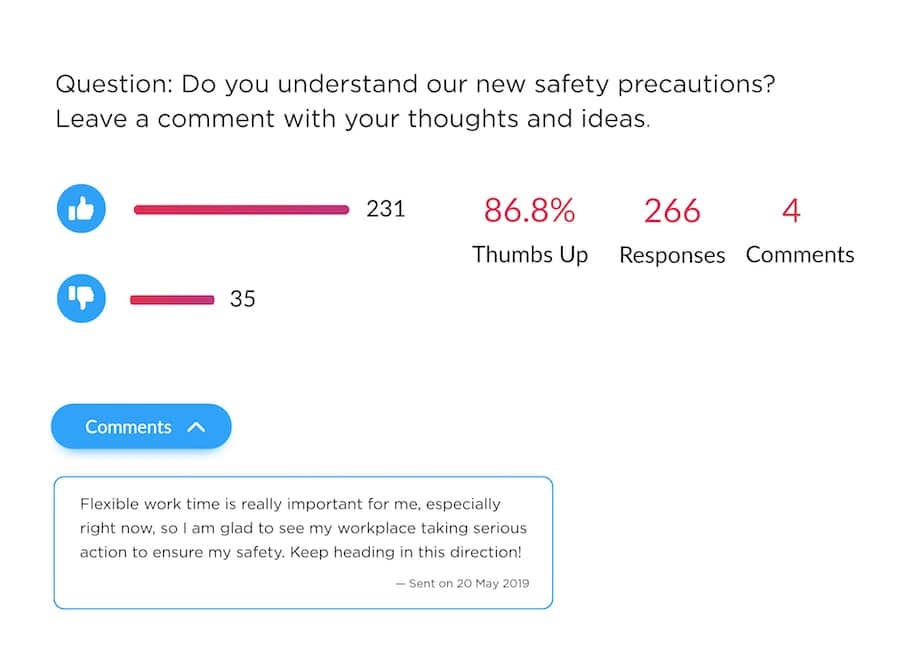Click the 266 total responses number
This screenshot has width=919, height=650.
(672, 211)
